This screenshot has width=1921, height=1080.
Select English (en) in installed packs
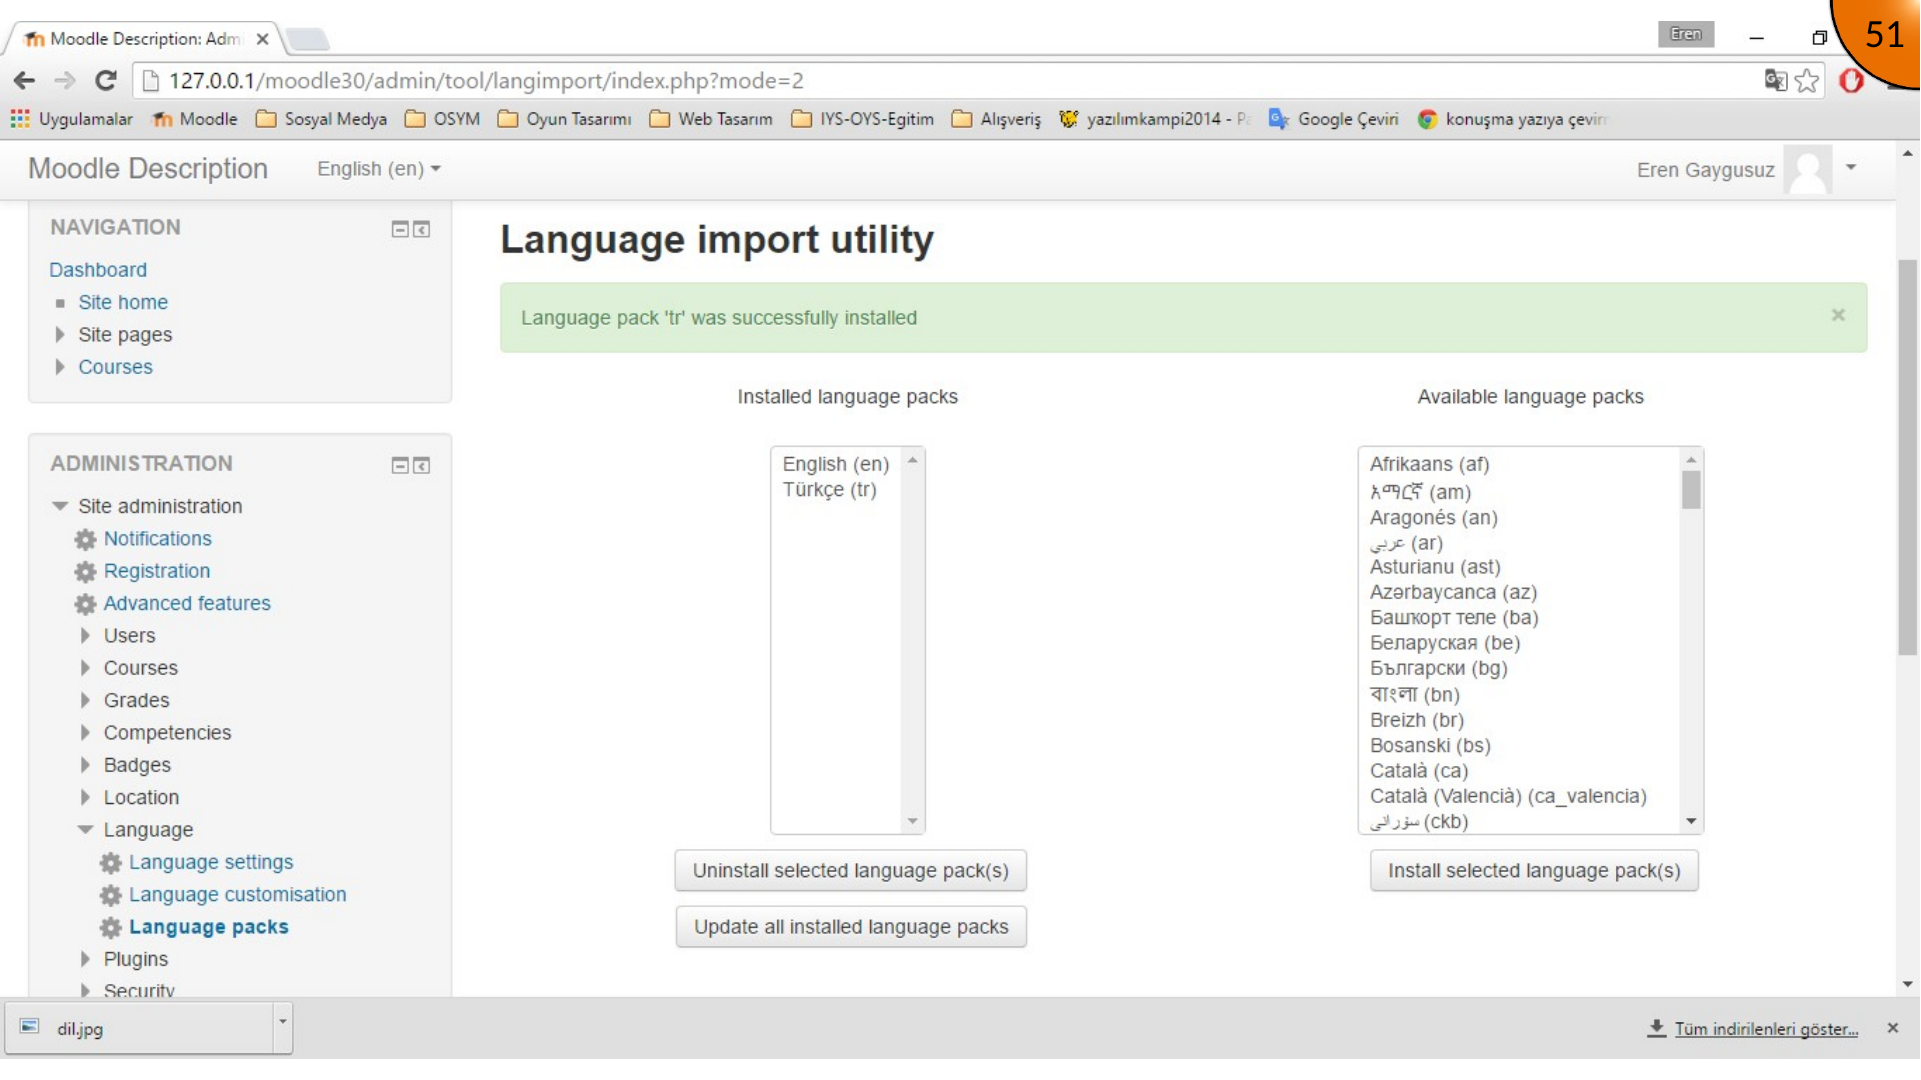pos(836,465)
